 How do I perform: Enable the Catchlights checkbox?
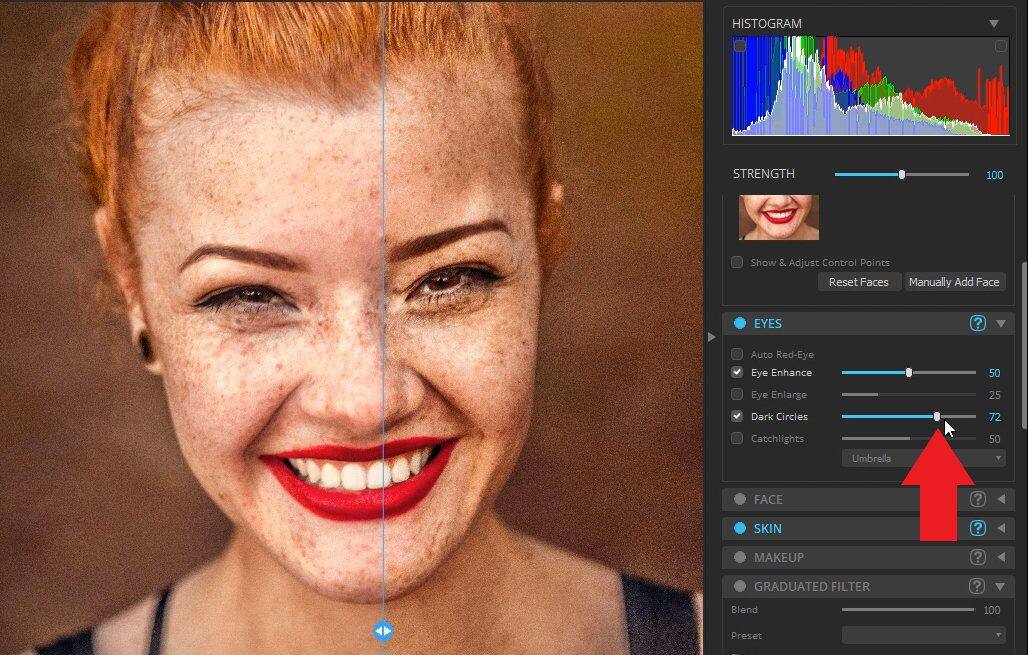[x=736, y=438]
